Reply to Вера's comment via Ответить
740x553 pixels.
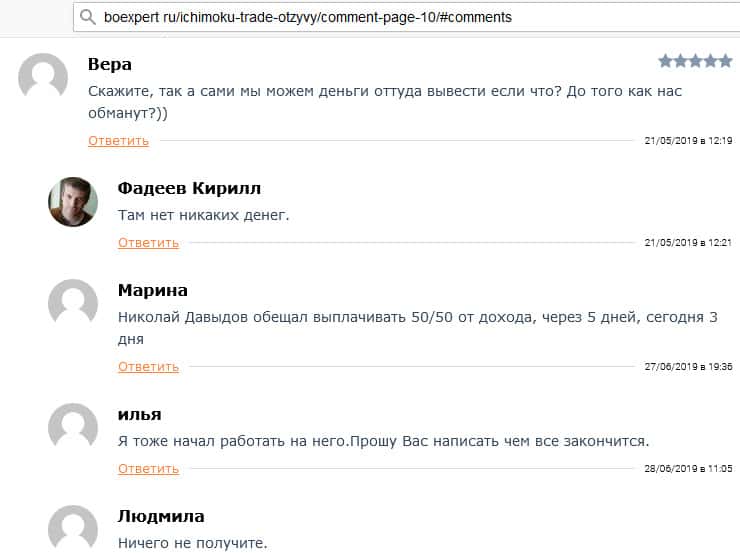point(118,141)
